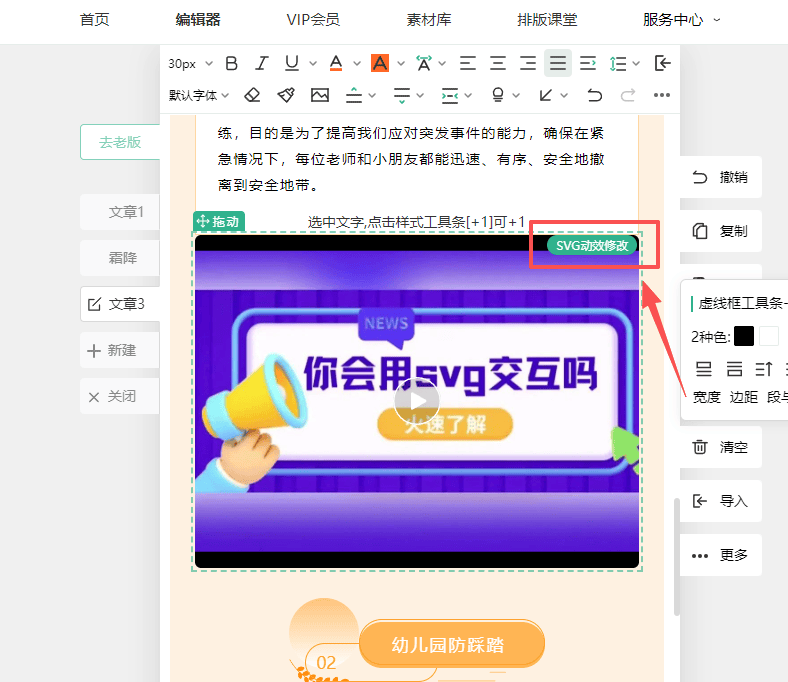Click the 去老版 button

120,142
